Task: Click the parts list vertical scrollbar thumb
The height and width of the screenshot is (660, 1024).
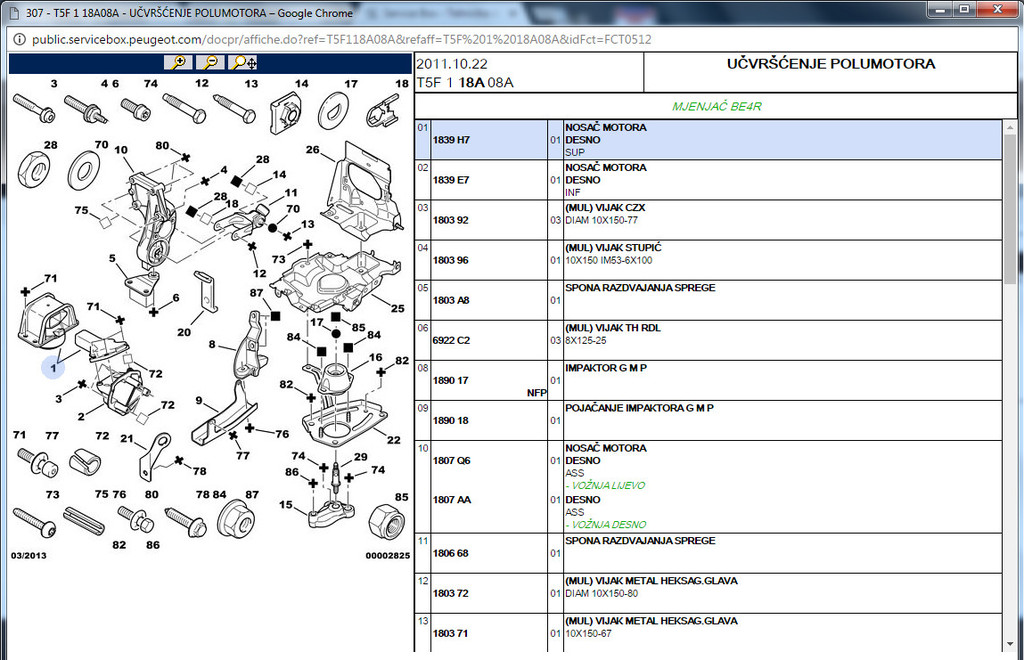Action: [1011, 208]
